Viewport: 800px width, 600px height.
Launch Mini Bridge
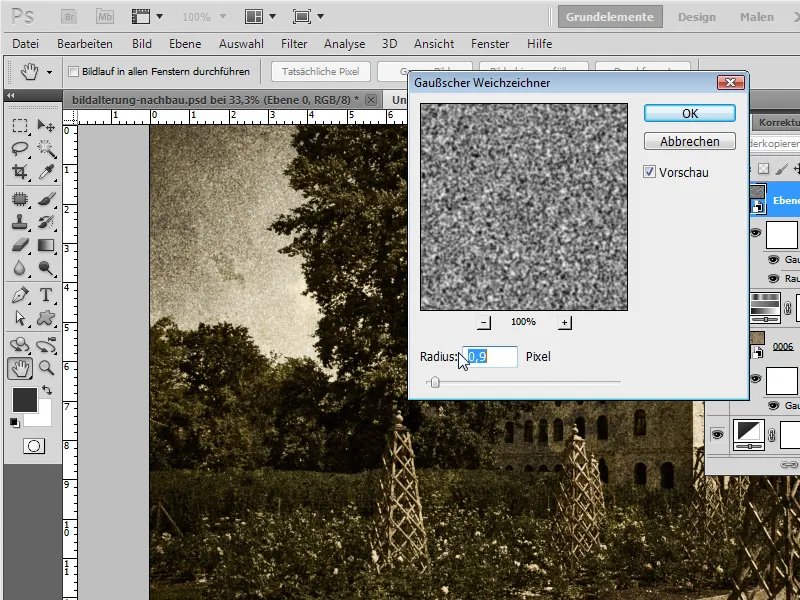click(105, 16)
